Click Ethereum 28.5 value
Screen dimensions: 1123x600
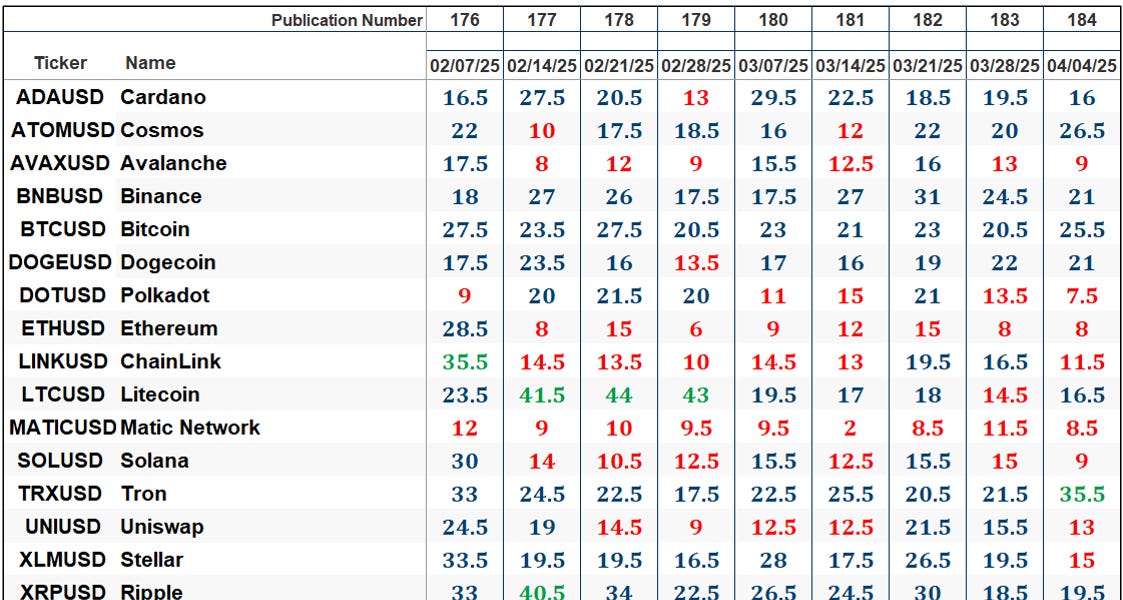point(465,329)
